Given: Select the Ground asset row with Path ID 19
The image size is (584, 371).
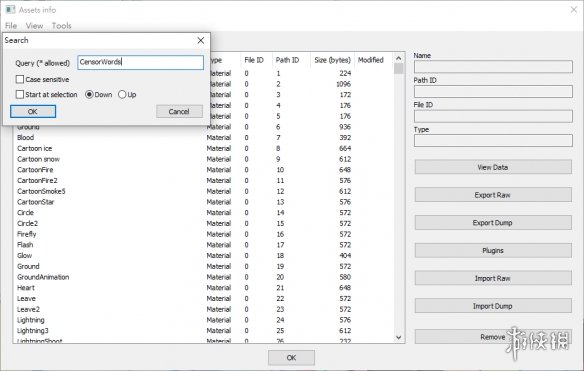Looking at the screenshot, I should (x=203, y=266).
